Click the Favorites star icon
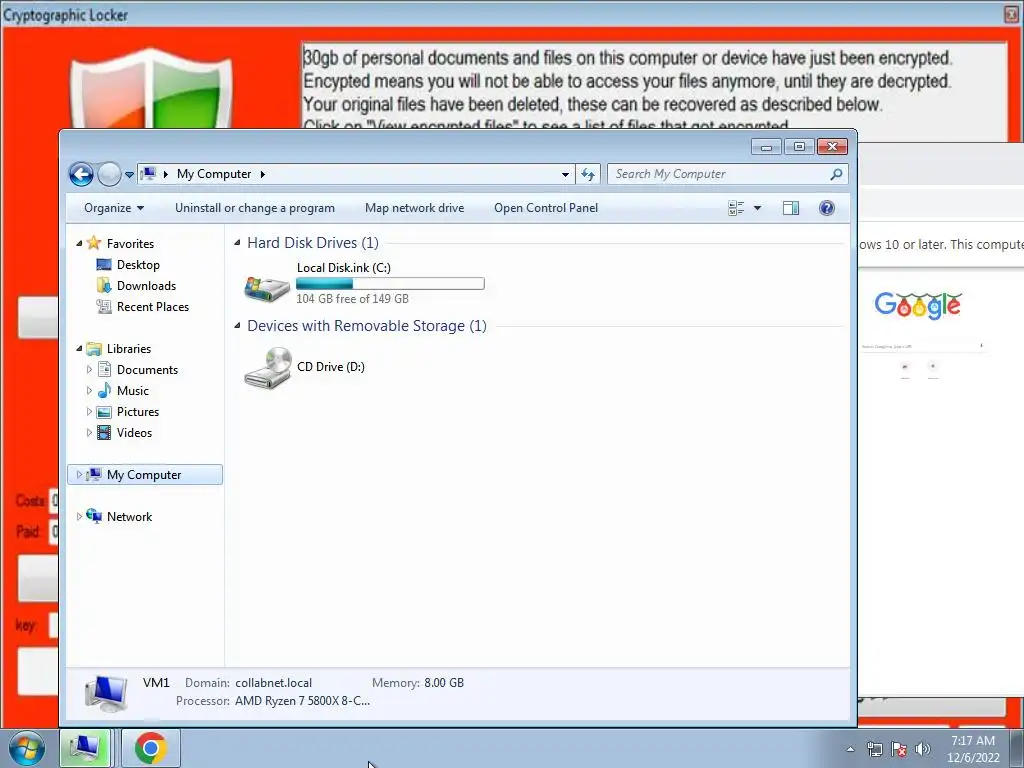The image size is (1024, 768). tap(94, 243)
